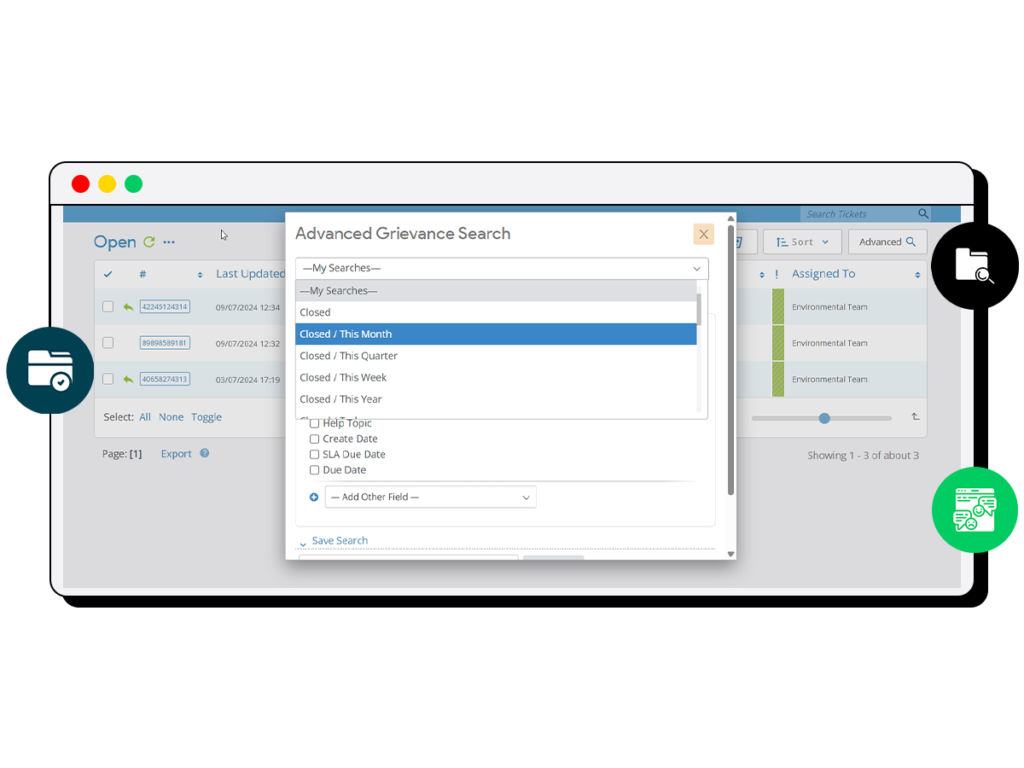Open the three-dots menu next to Open
1024x768 pixels.
pos(169,242)
